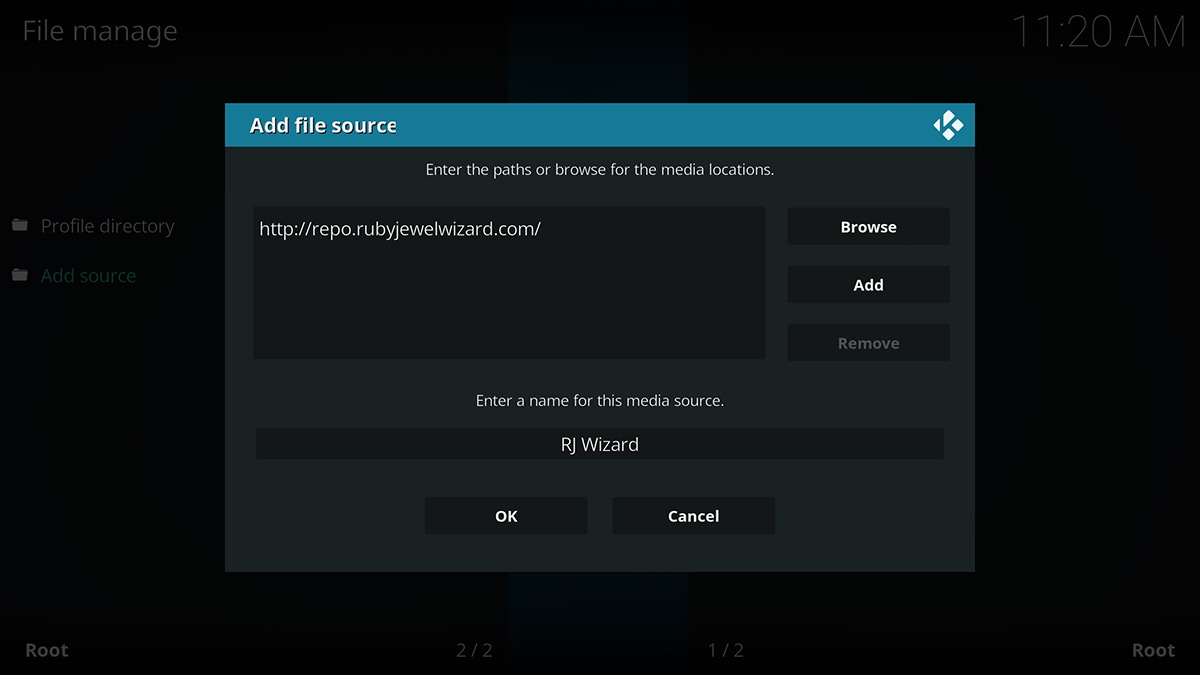Click the Browse button

(x=868, y=227)
